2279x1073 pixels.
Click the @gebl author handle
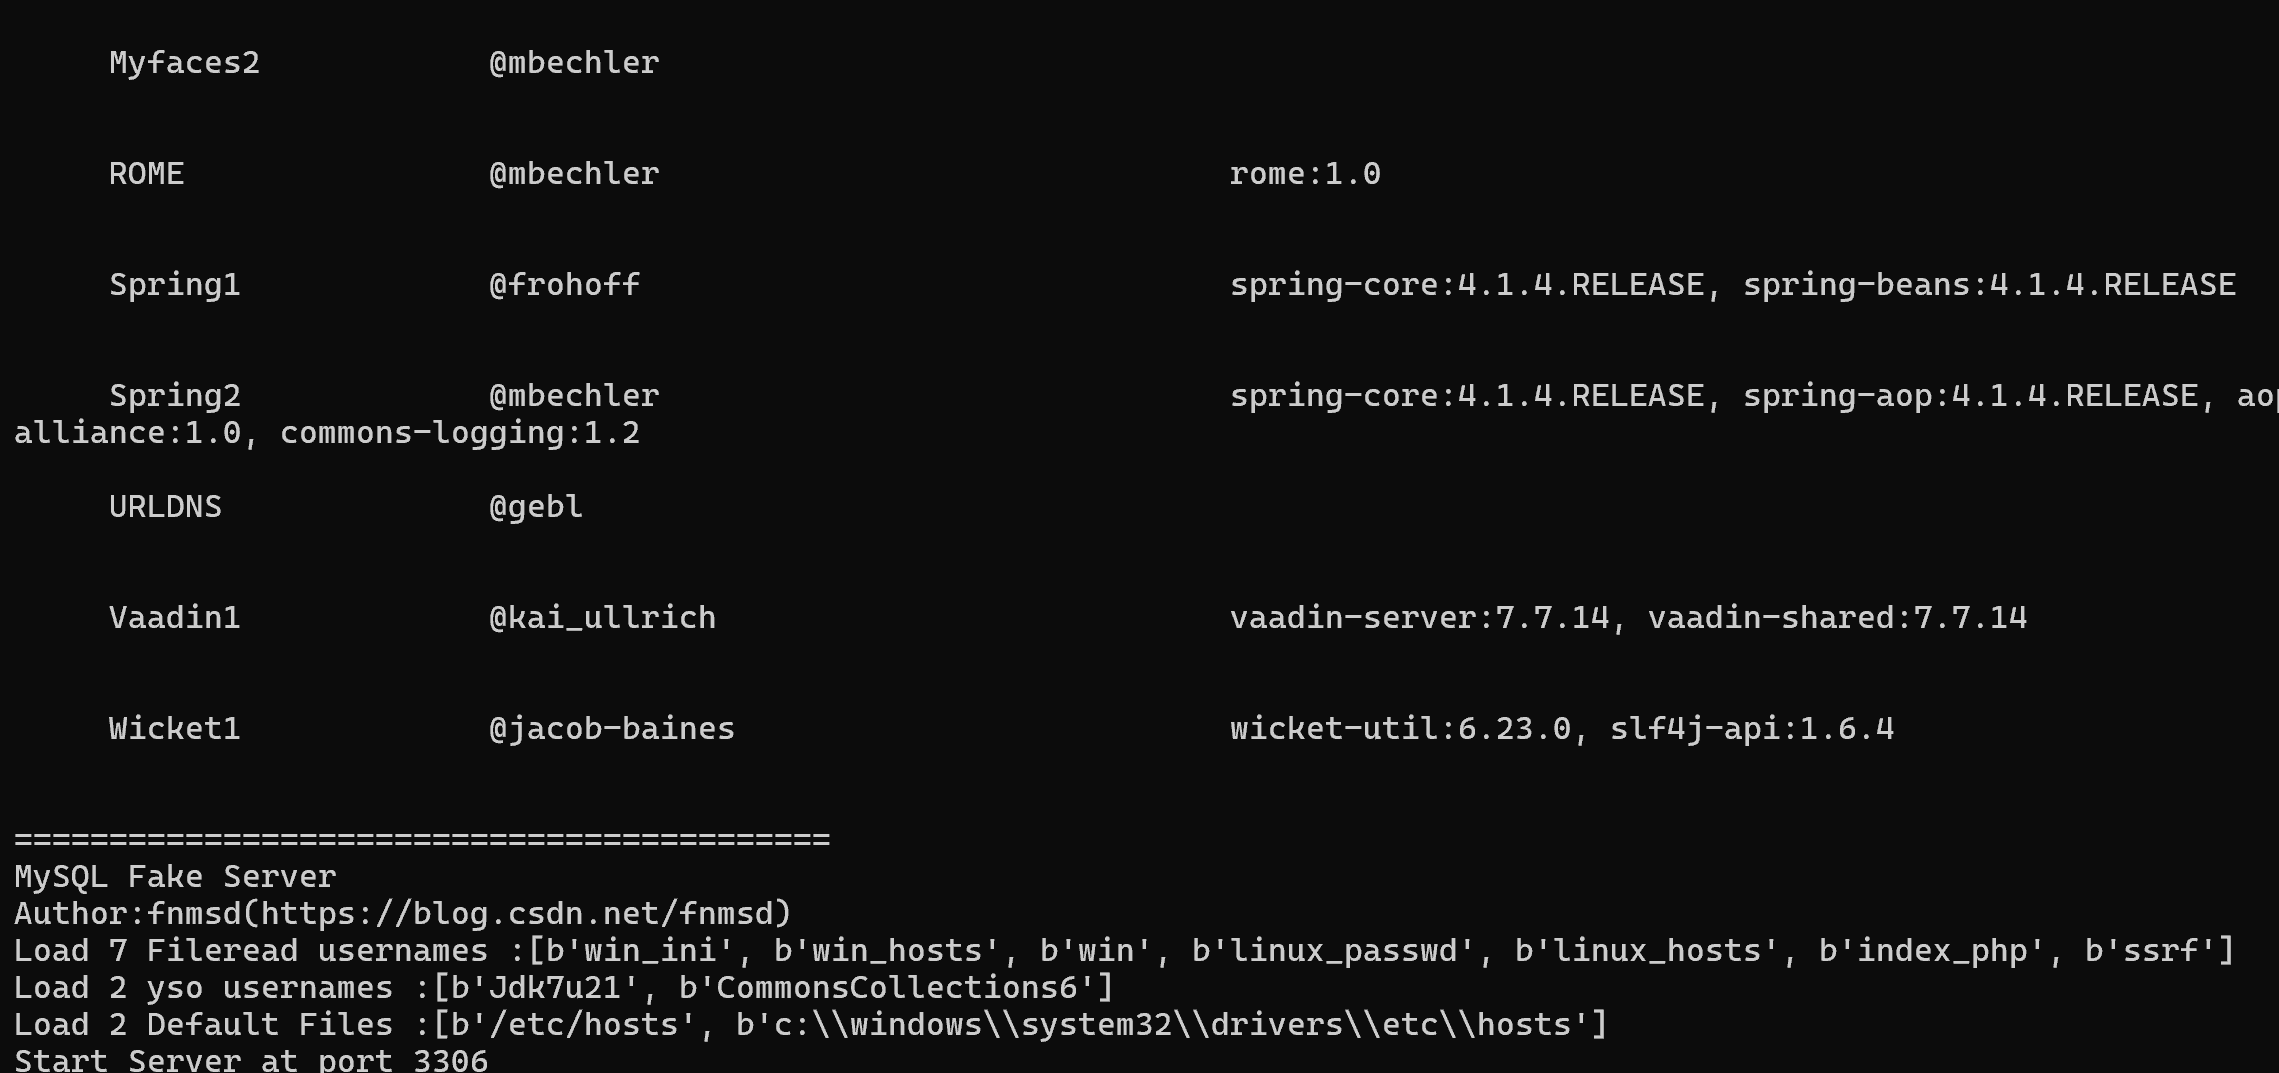pos(536,507)
